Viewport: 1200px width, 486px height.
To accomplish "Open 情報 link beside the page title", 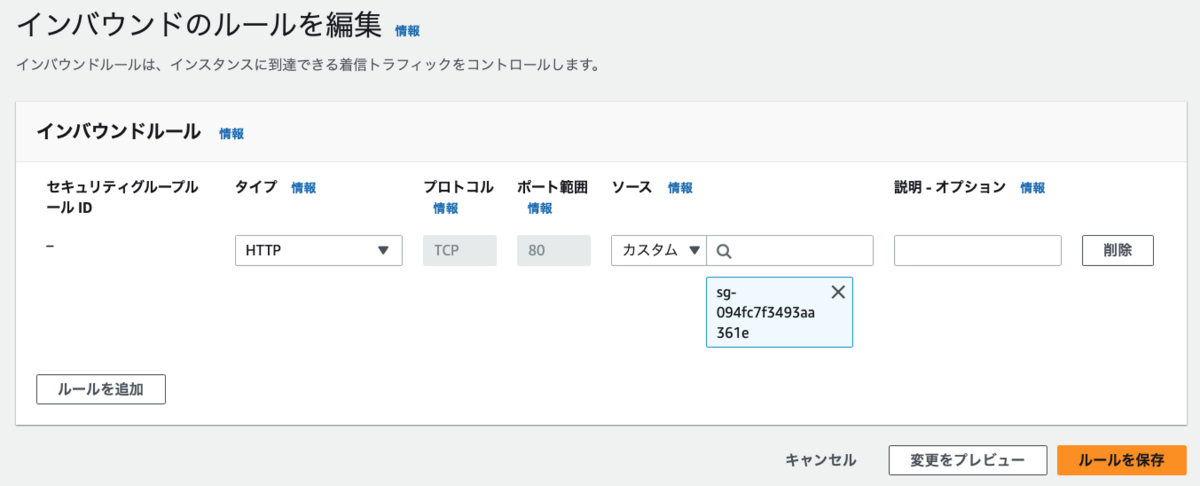I will 407,31.
